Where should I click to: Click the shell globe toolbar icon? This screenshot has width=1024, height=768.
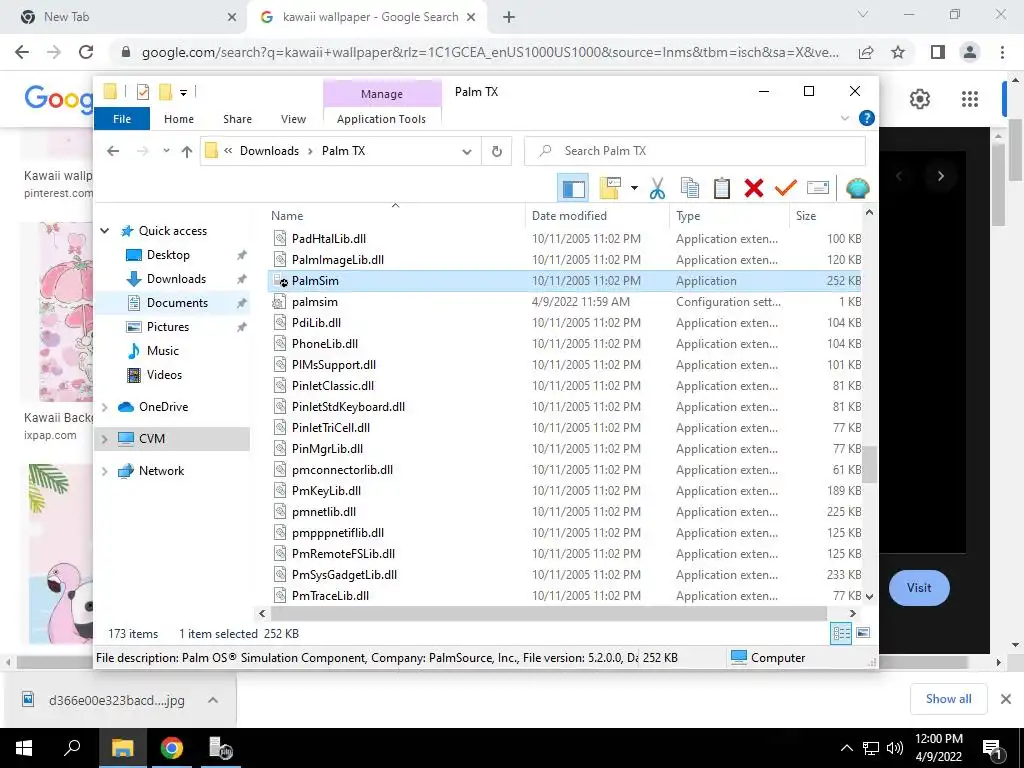coord(857,189)
